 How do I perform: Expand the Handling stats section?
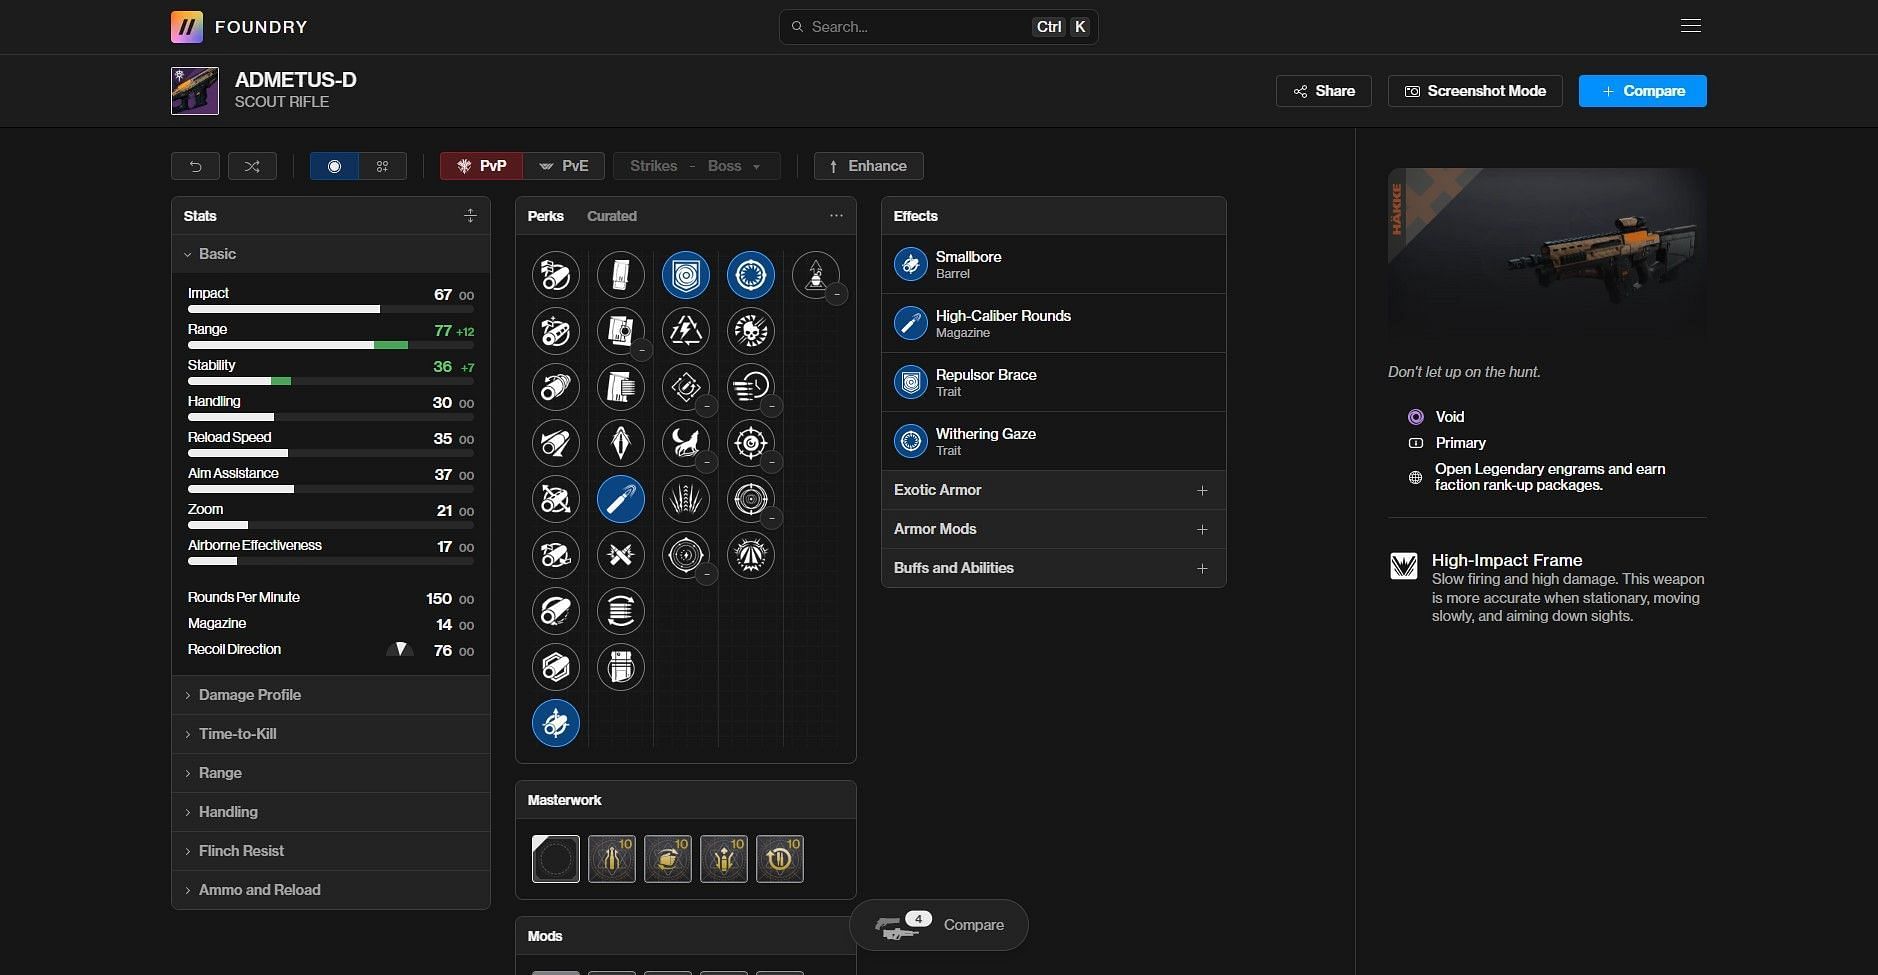pyautogui.click(x=331, y=812)
